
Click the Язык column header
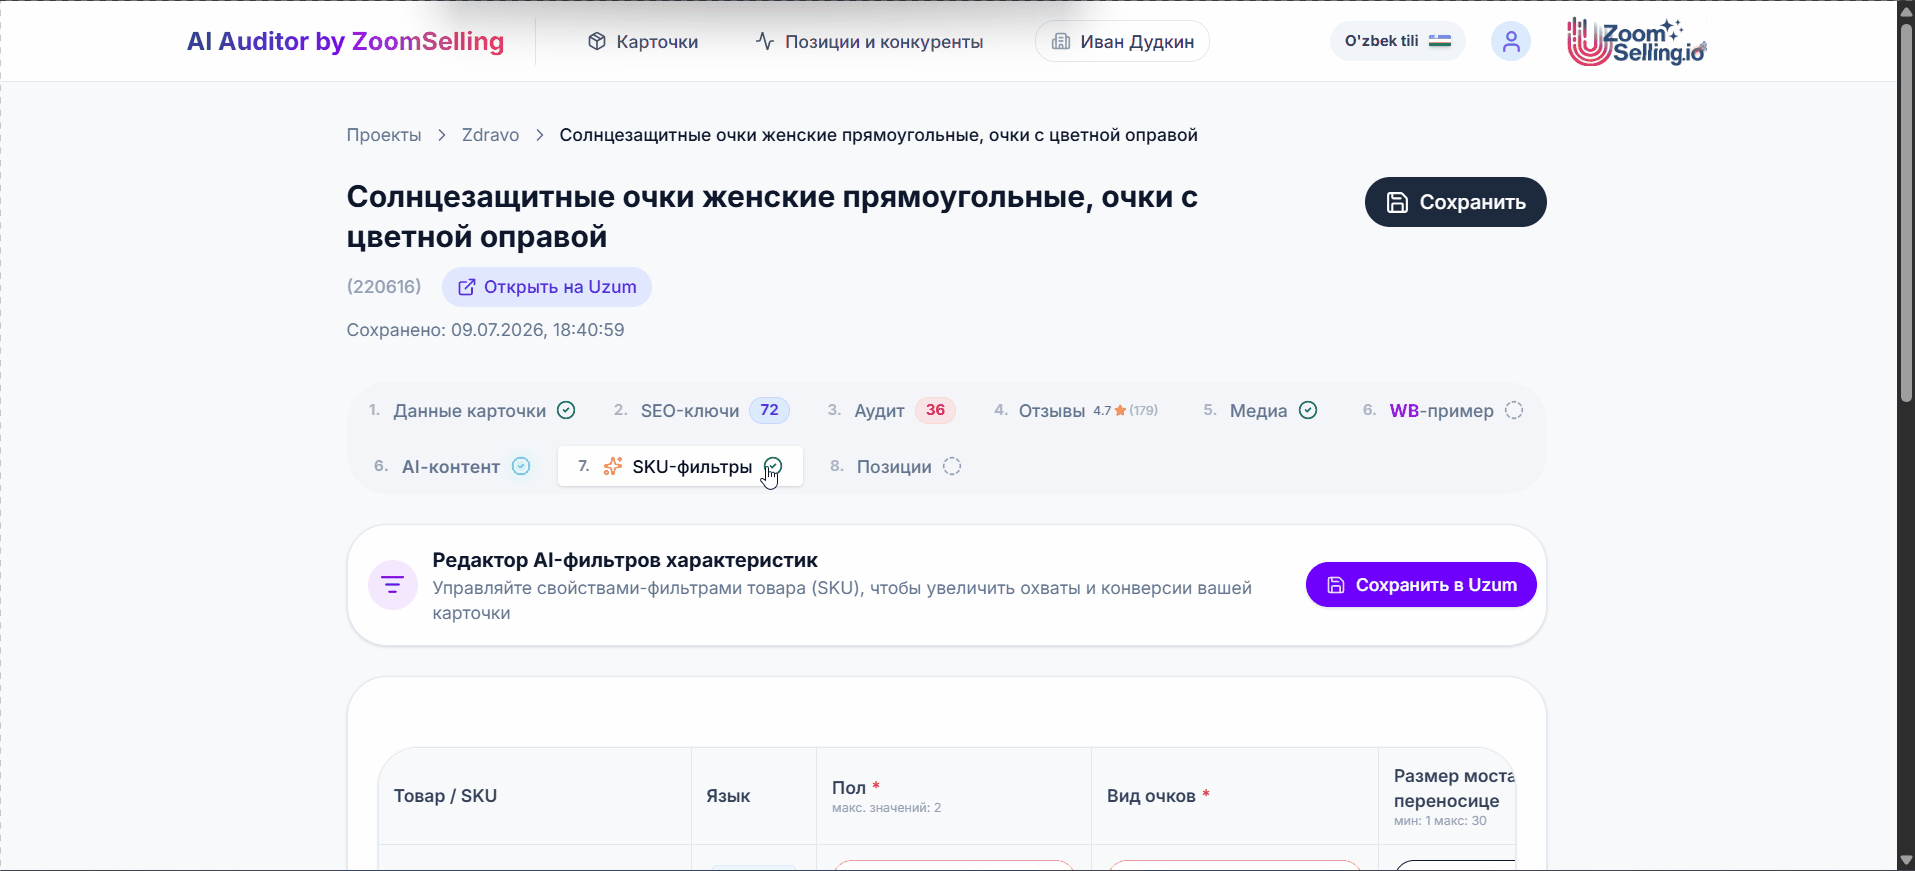tap(753, 796)
